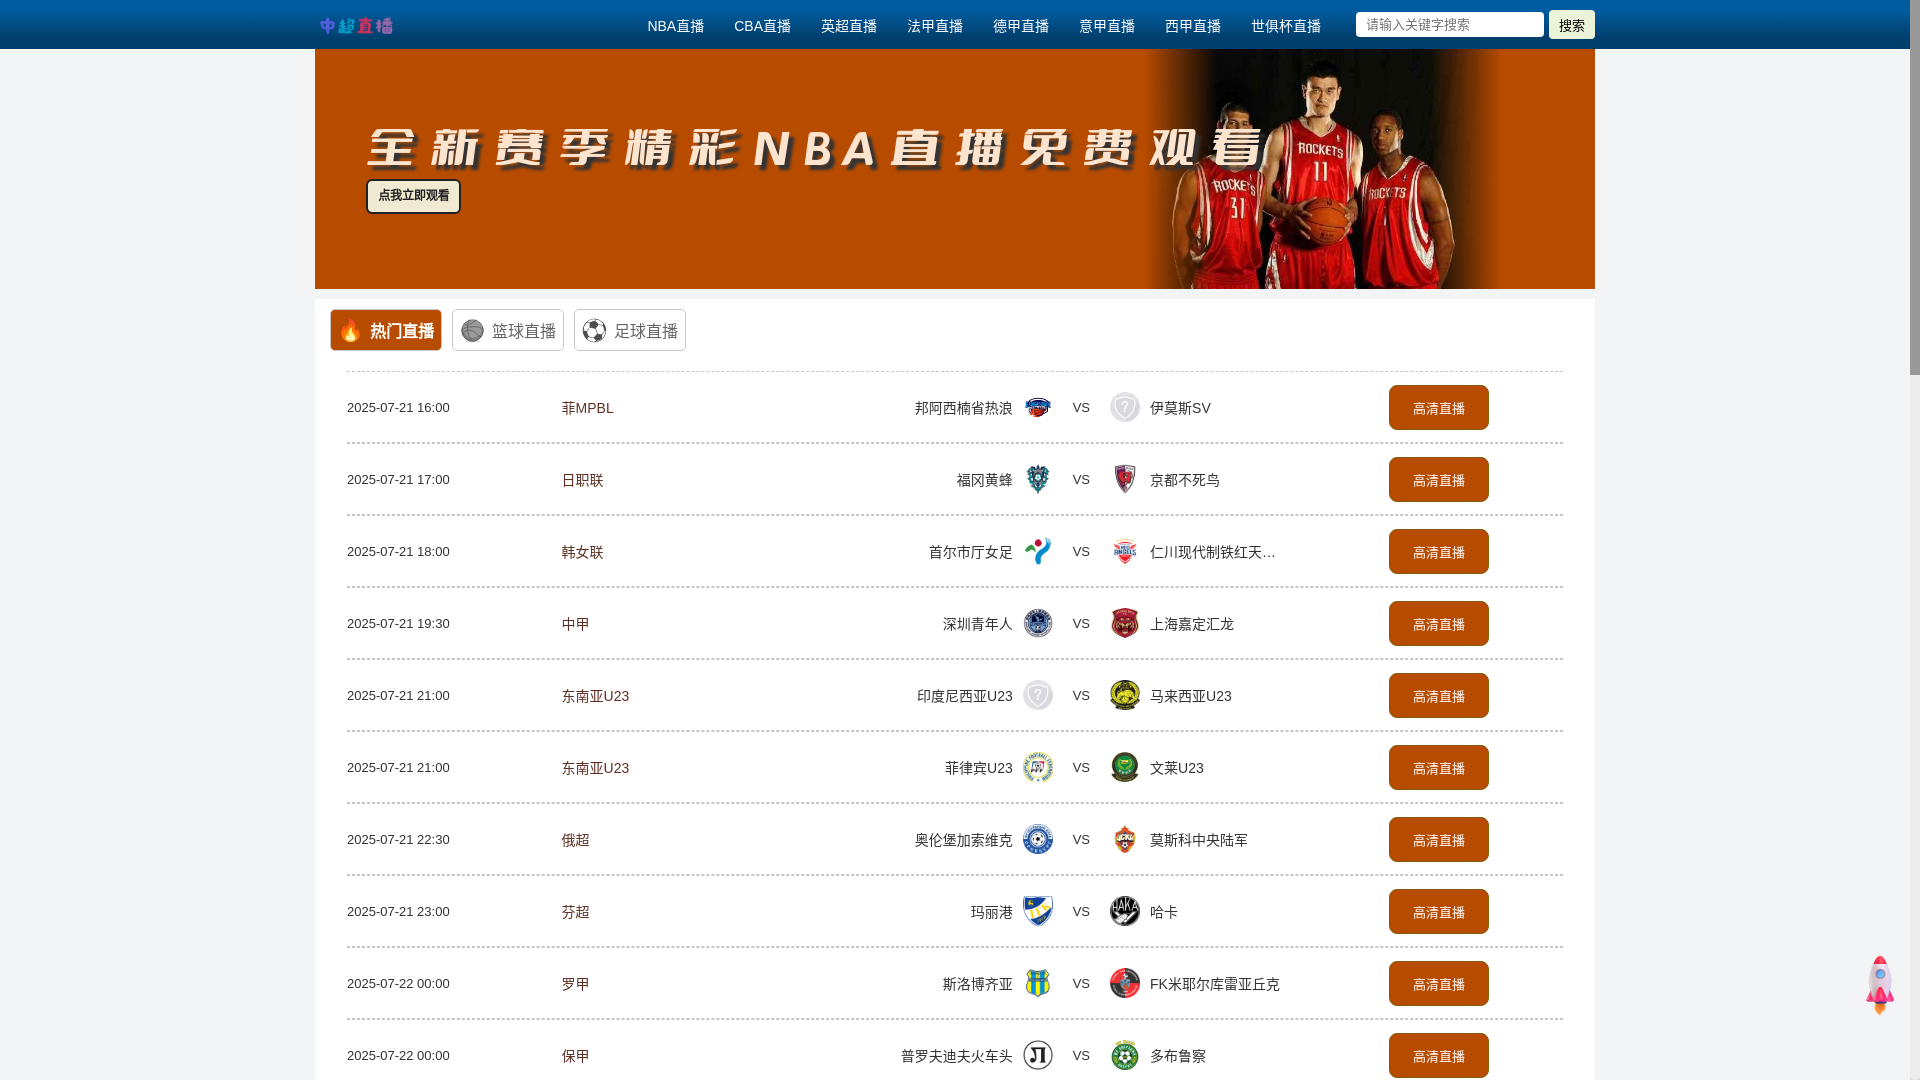Viewport: 1920px width, 1080px height.
Task: Click 高清直播 for the 俄超 match
Action: (x=1439, y=840)
